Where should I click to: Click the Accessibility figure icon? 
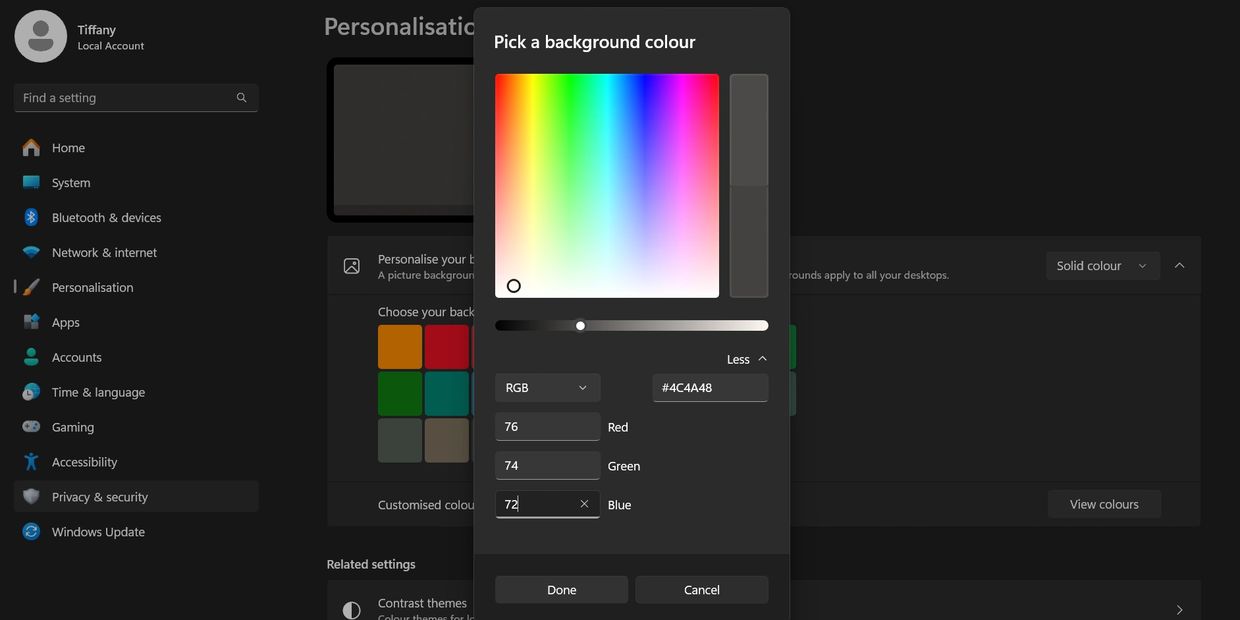coord(31,462)
